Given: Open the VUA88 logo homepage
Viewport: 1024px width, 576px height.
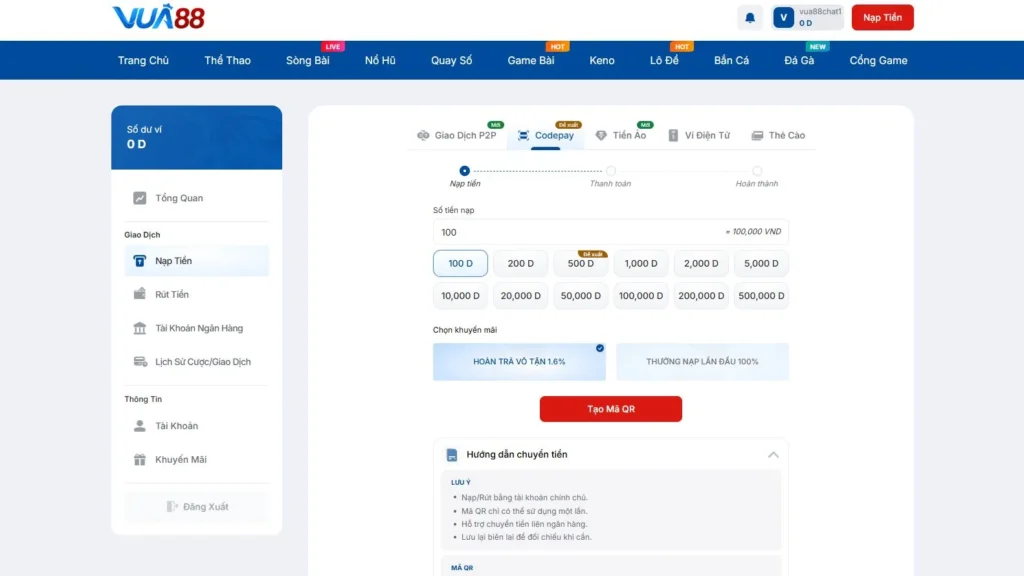Looking at the screenshot, I should 158,17.
